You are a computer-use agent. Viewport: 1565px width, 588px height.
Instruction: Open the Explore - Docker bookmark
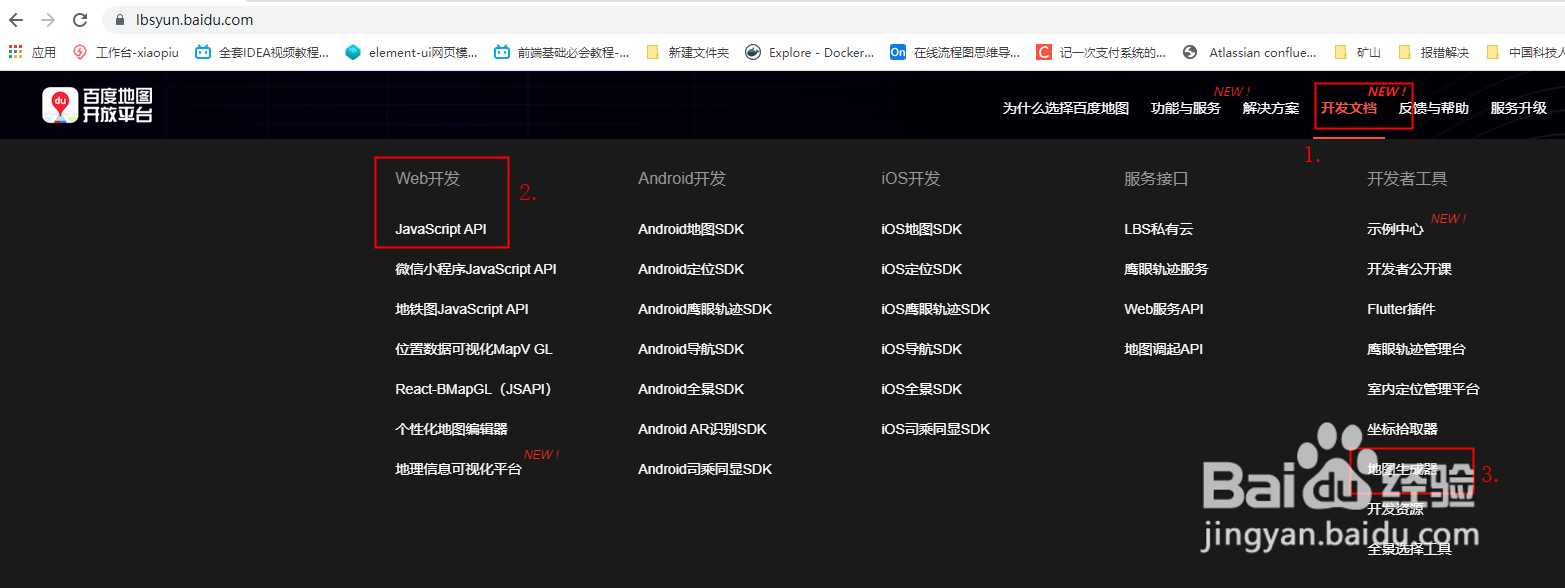click(809, 52)
